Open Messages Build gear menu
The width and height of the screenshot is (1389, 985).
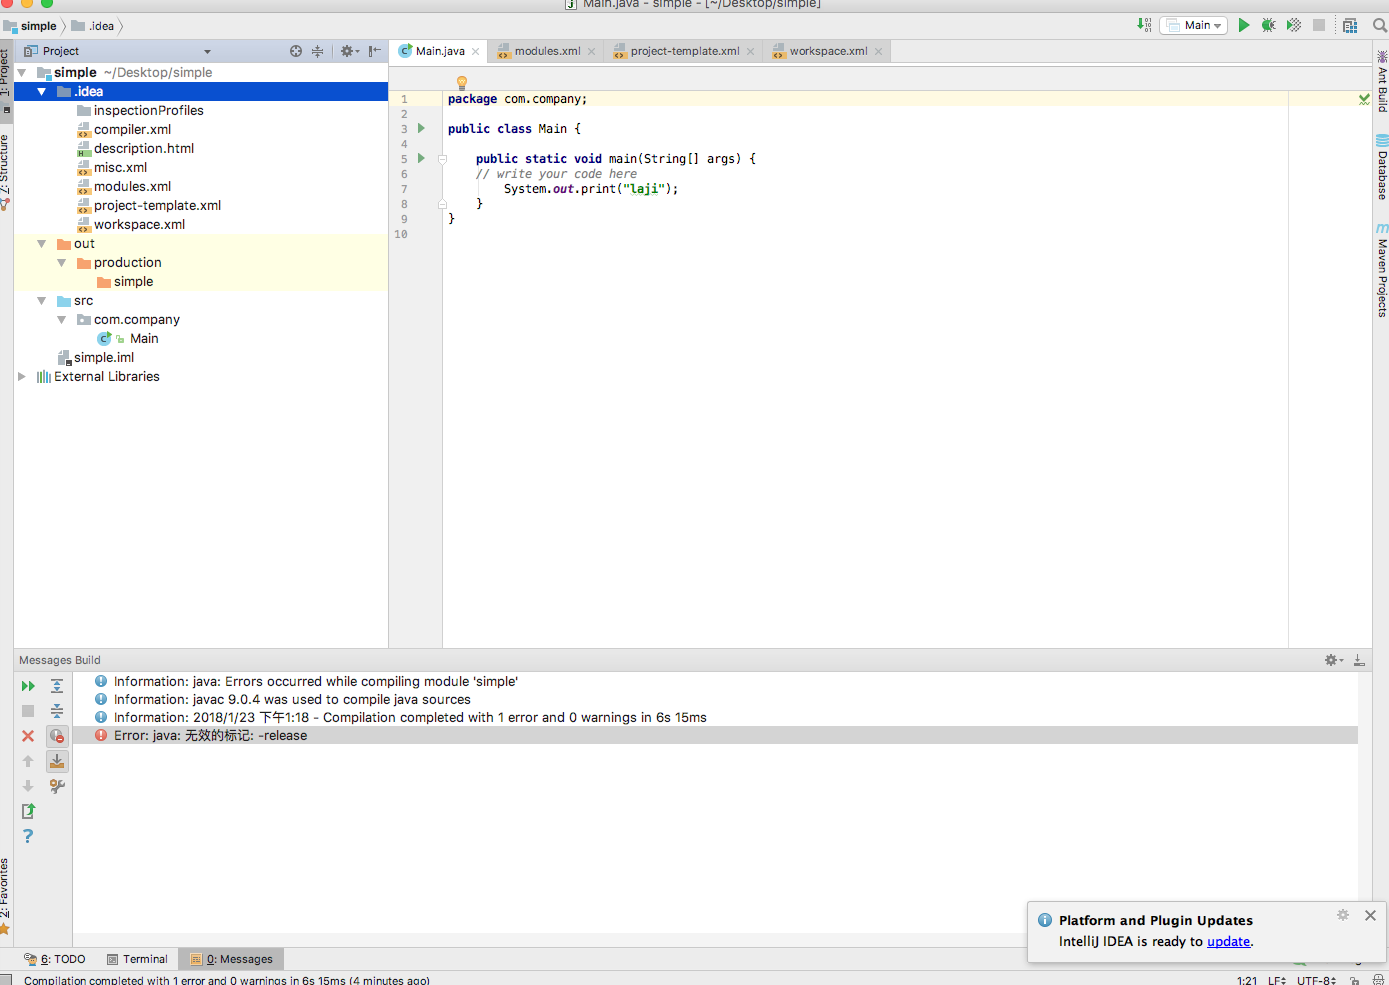tap(1334, 660)
